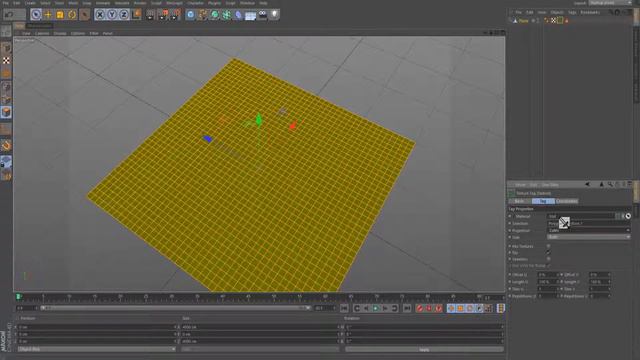
Task: Click the Render to Picture Viewer icon
Action: pyautogui.click(x=163, y=15)
